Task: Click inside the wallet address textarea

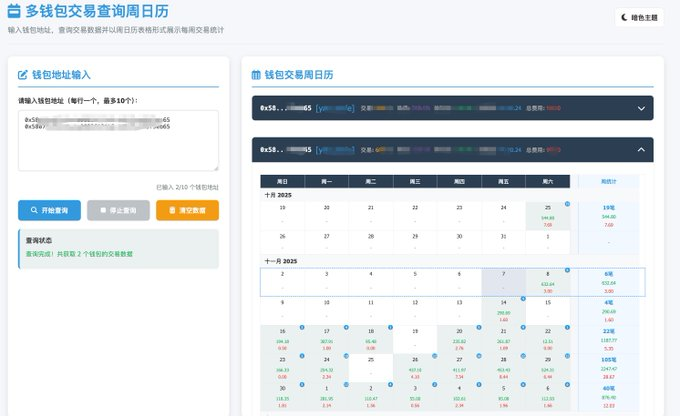Action: 118,141
